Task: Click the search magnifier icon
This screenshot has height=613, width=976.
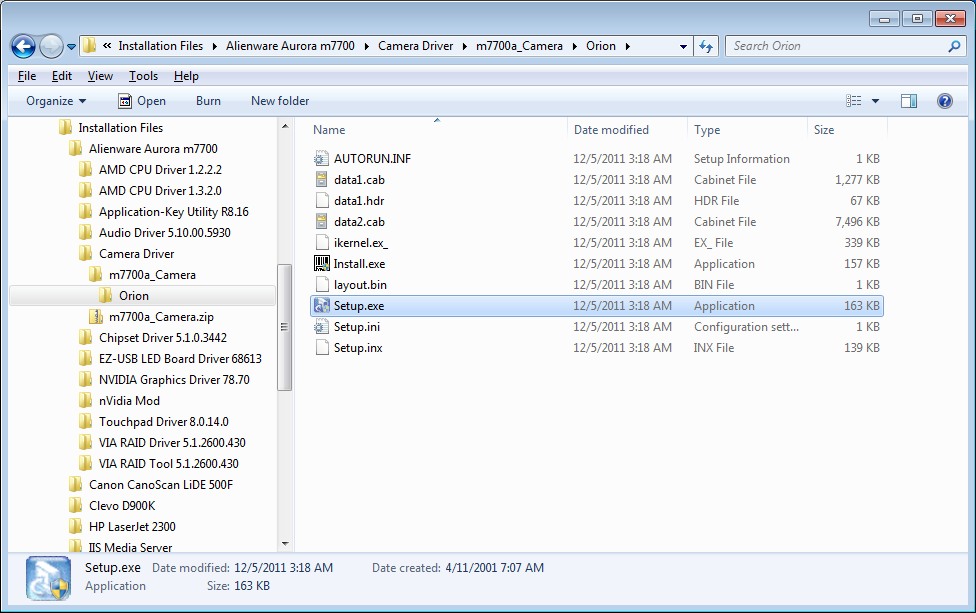Action: click(x=954, y=46)
